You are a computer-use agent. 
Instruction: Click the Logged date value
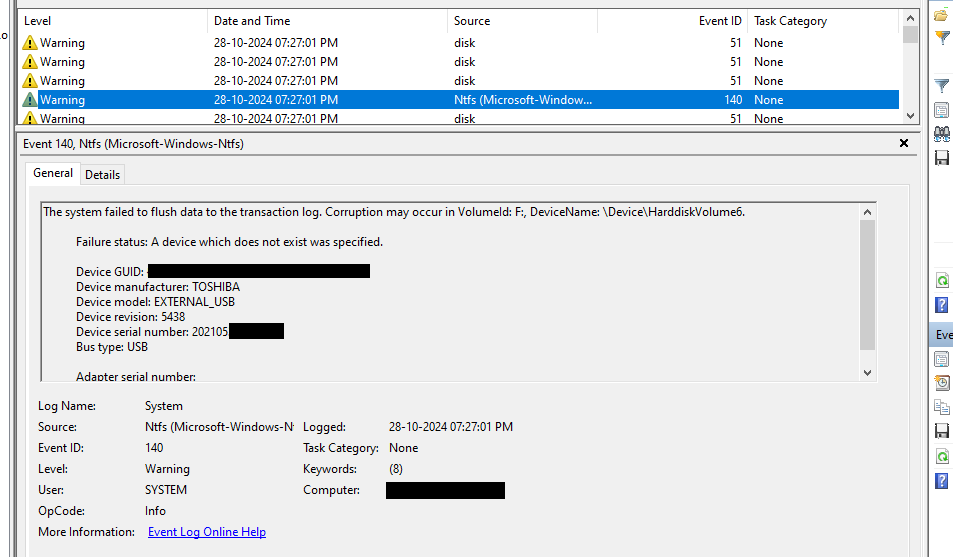450,427
